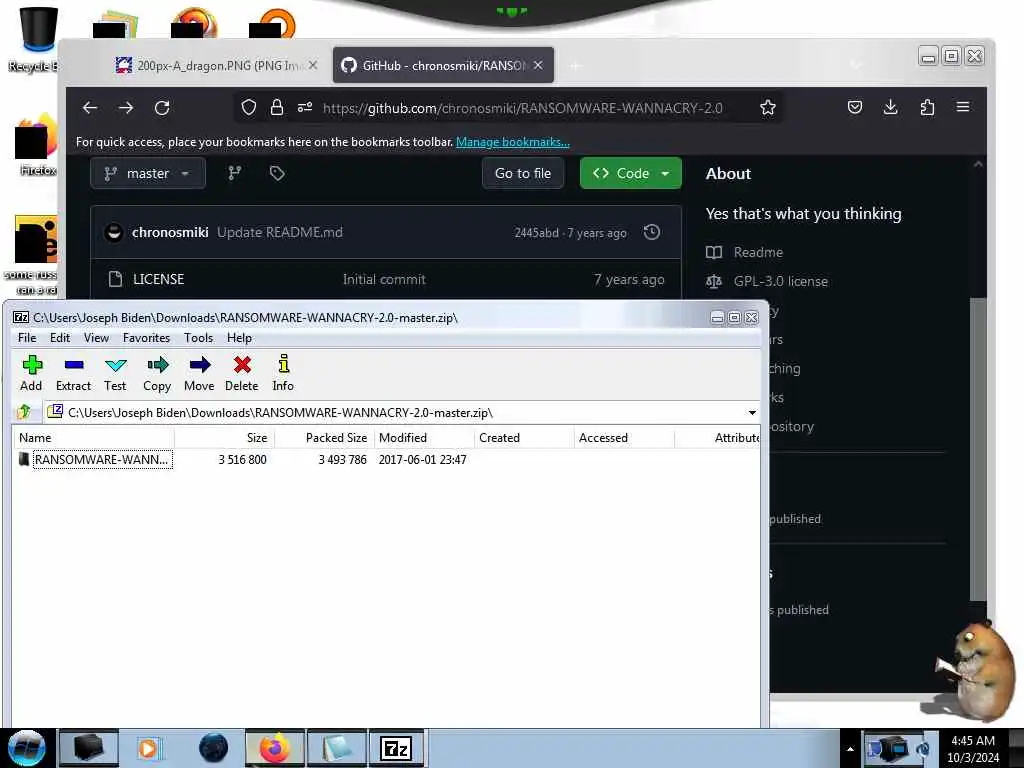
Task: Open 7-Zip File menu
Action: click(27, 338)
